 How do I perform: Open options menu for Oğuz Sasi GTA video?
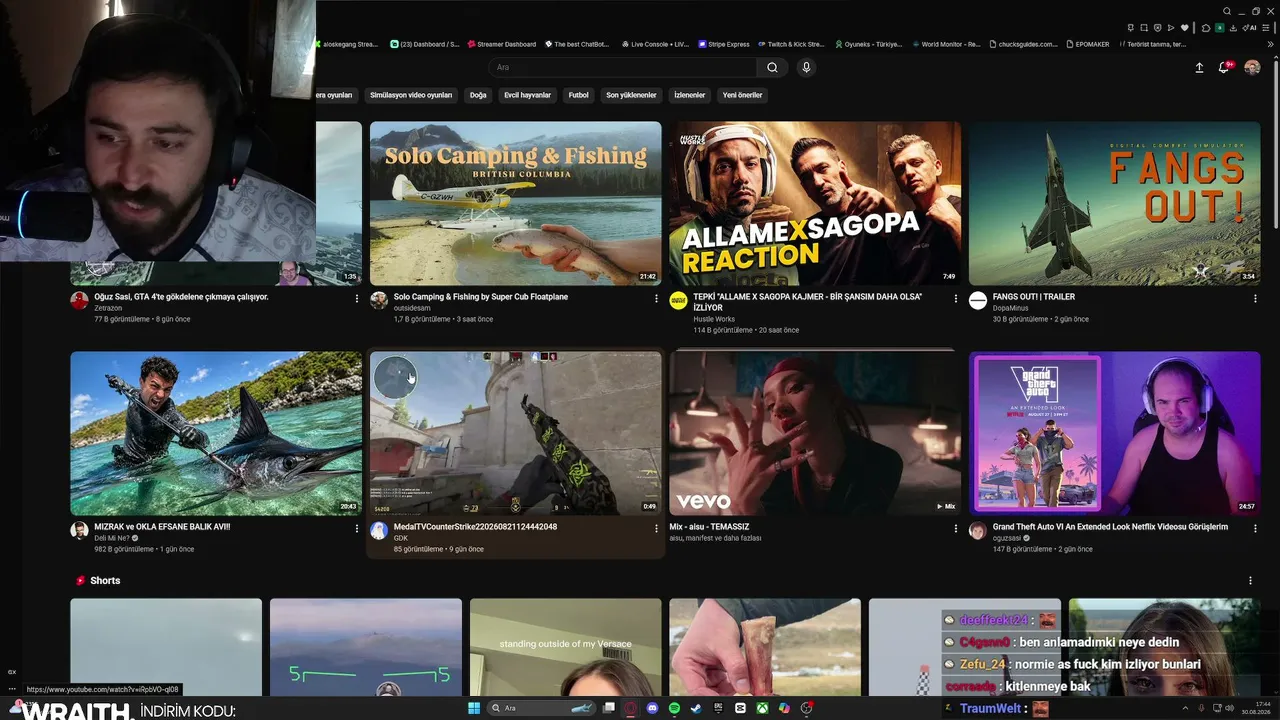pos(357,298)
